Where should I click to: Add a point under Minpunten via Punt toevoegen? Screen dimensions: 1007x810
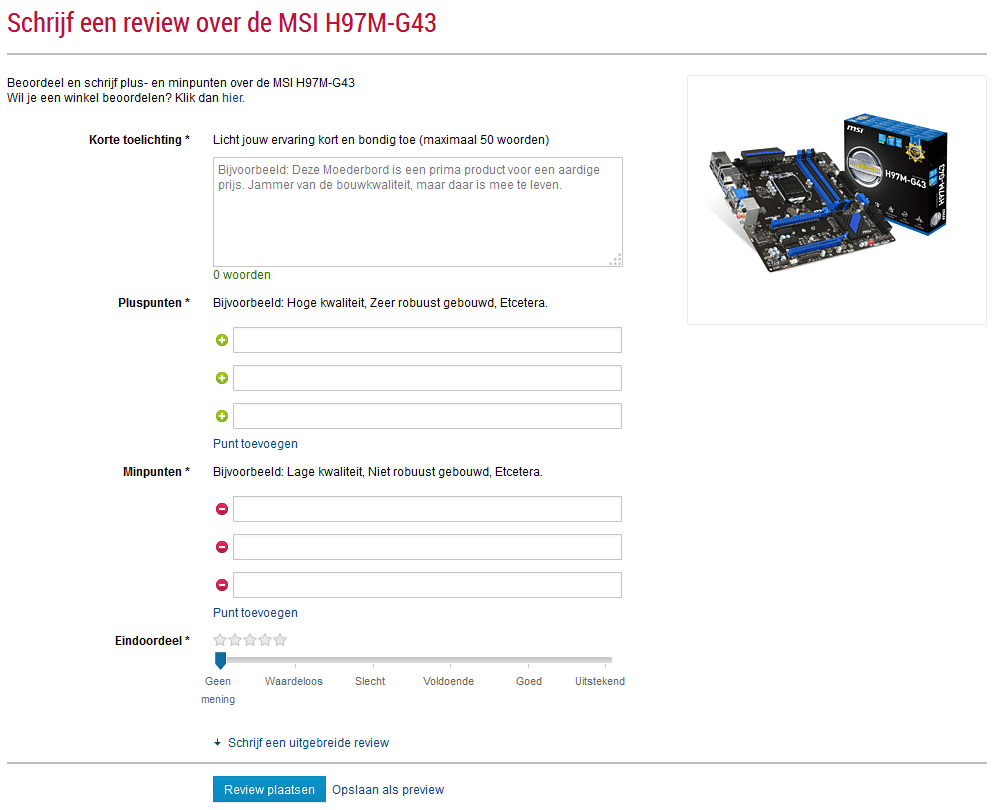256,613
